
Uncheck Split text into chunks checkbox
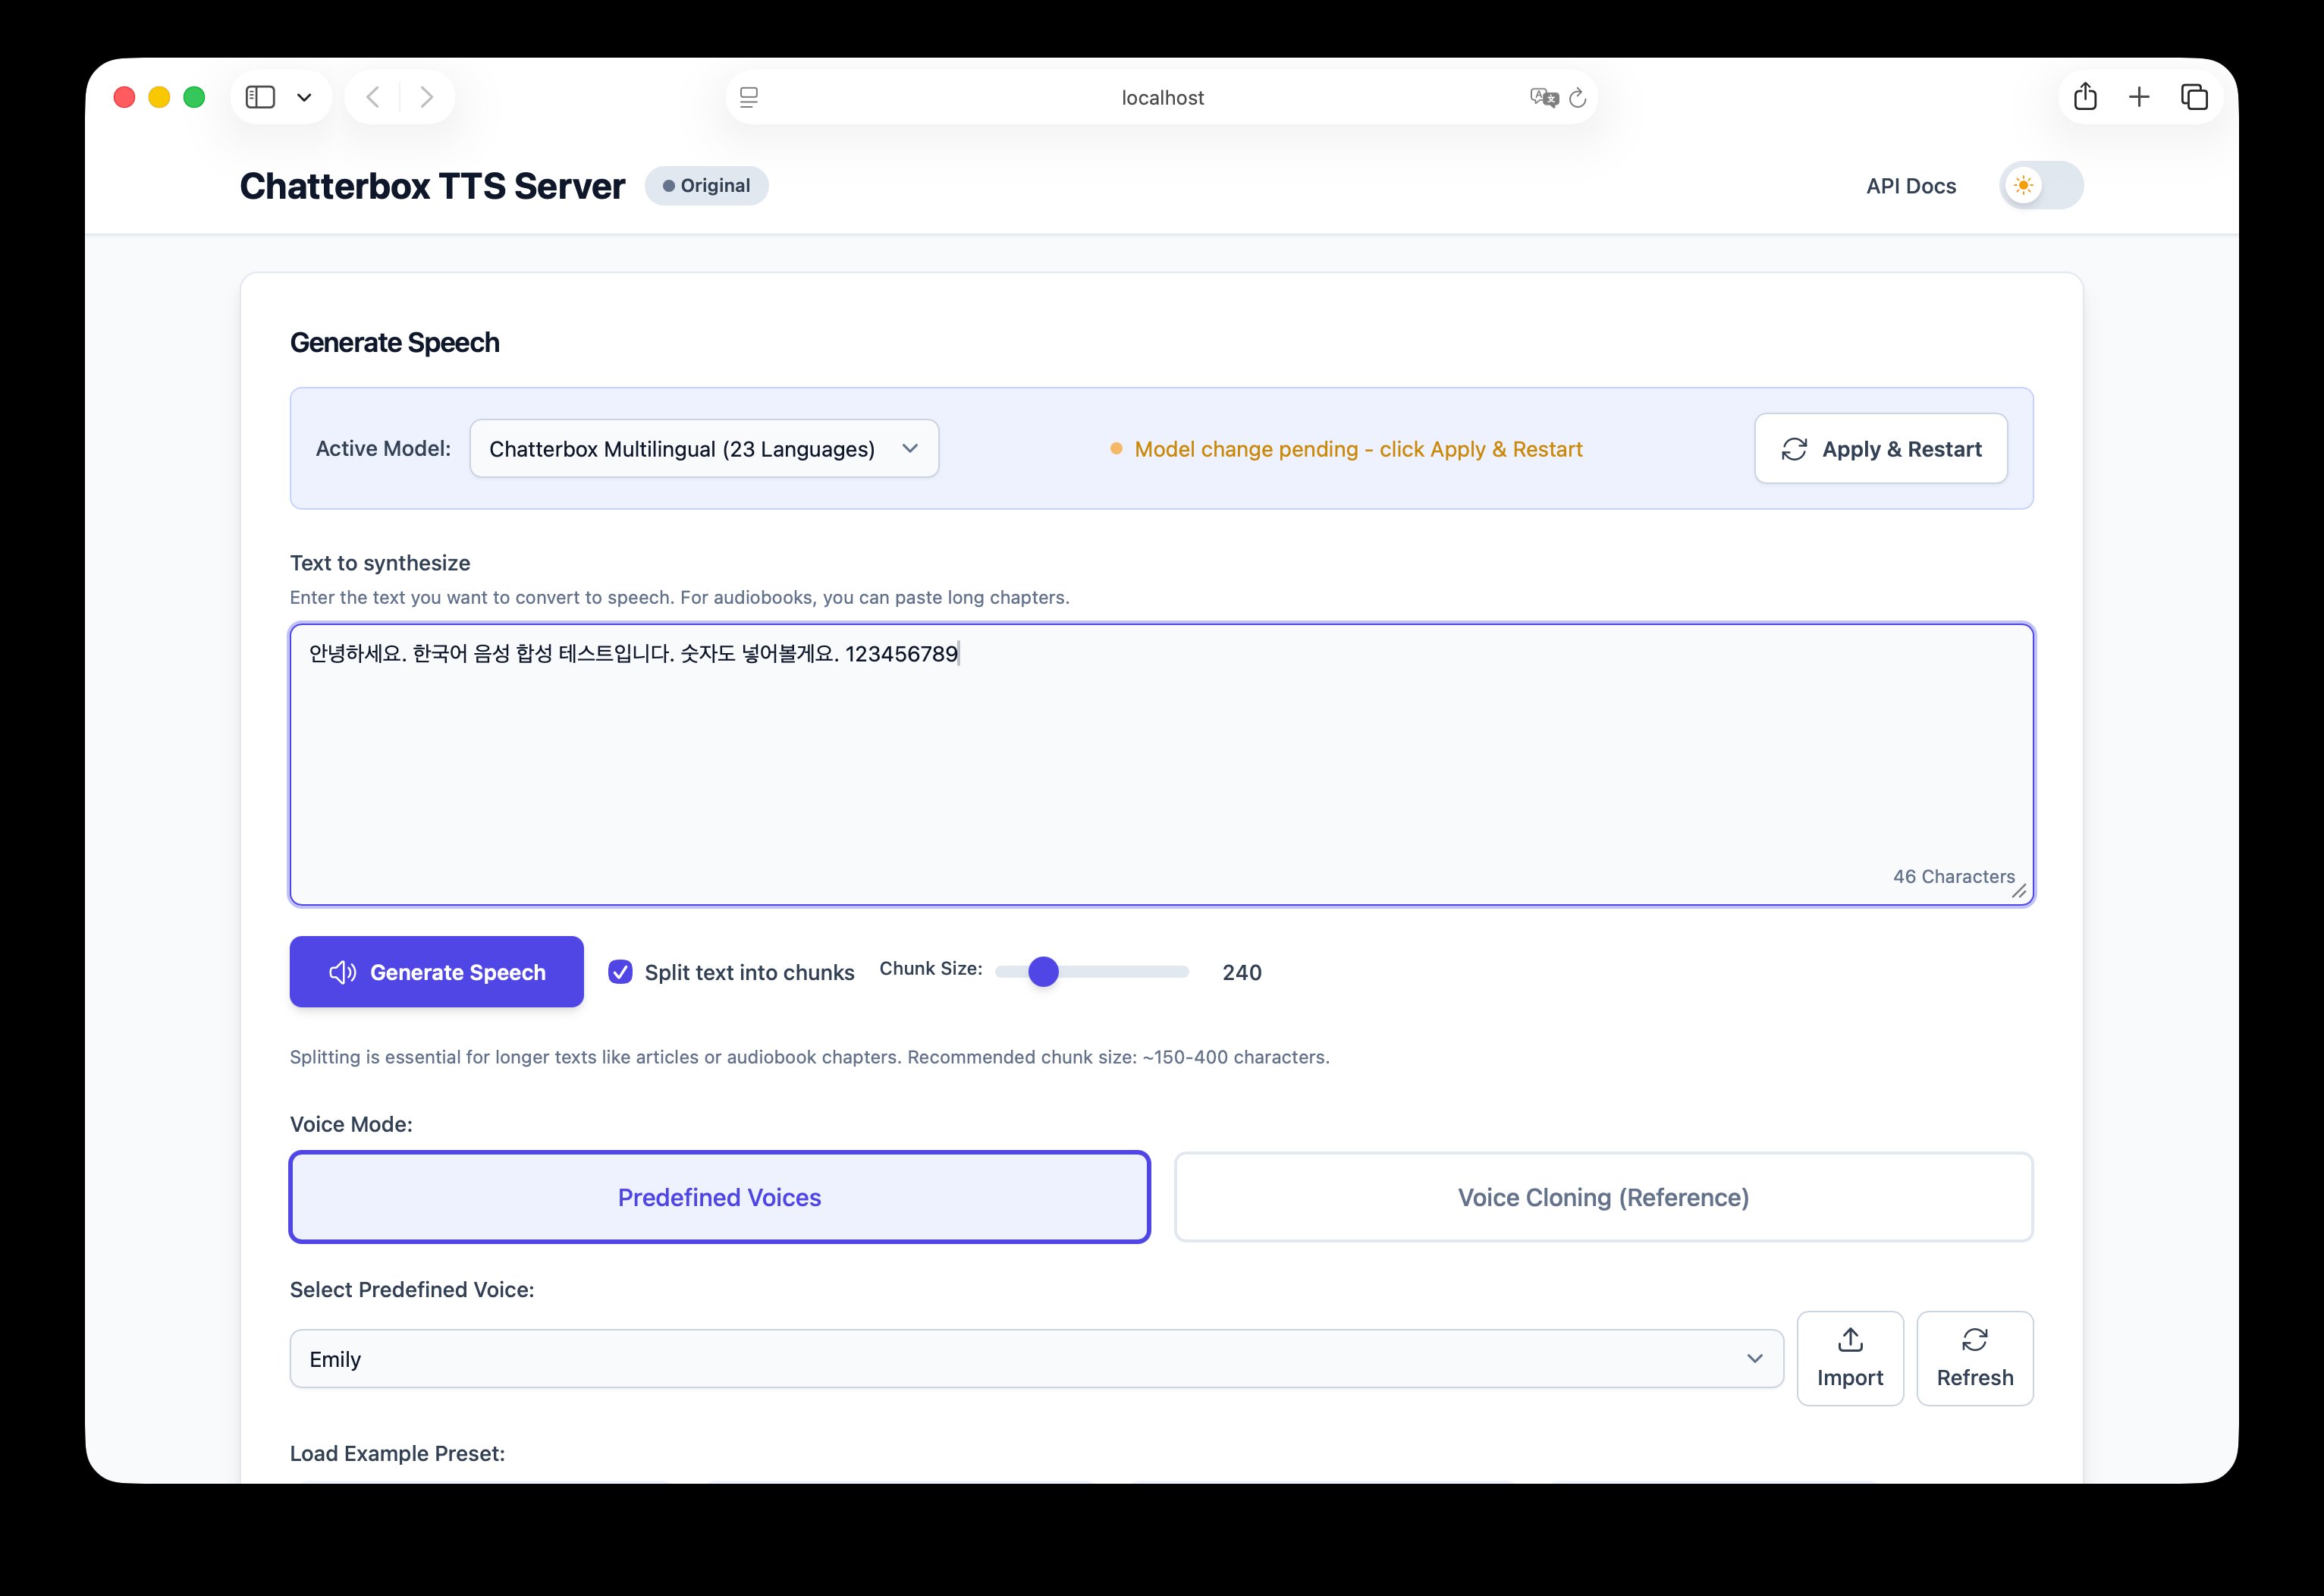coord(620,972)
